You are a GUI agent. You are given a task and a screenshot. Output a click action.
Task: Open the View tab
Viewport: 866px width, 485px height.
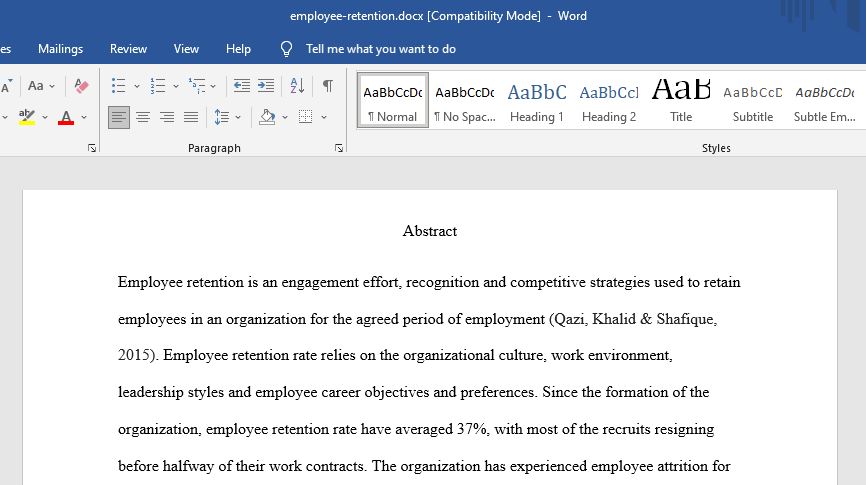click(x=186, y=49)
